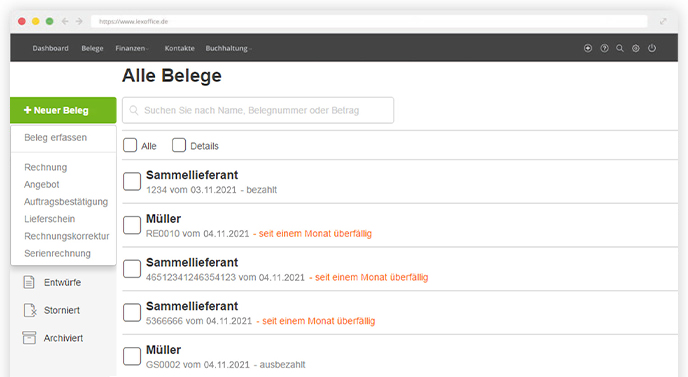
Task: Collapse the Neuer Beleg dropdown button
Action: coord(63,110)
